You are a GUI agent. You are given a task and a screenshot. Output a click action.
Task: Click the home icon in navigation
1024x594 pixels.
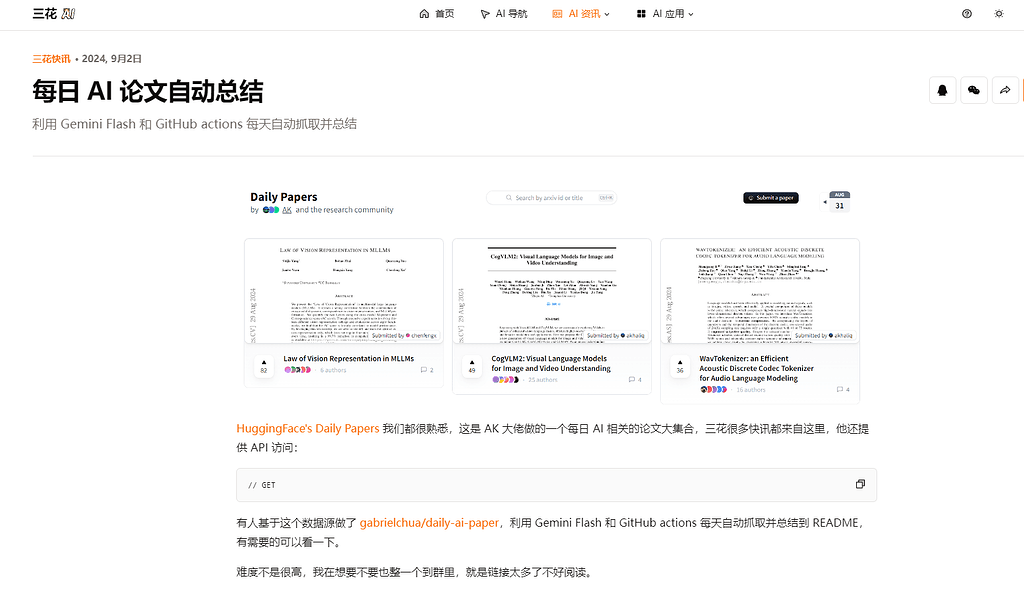424,14
